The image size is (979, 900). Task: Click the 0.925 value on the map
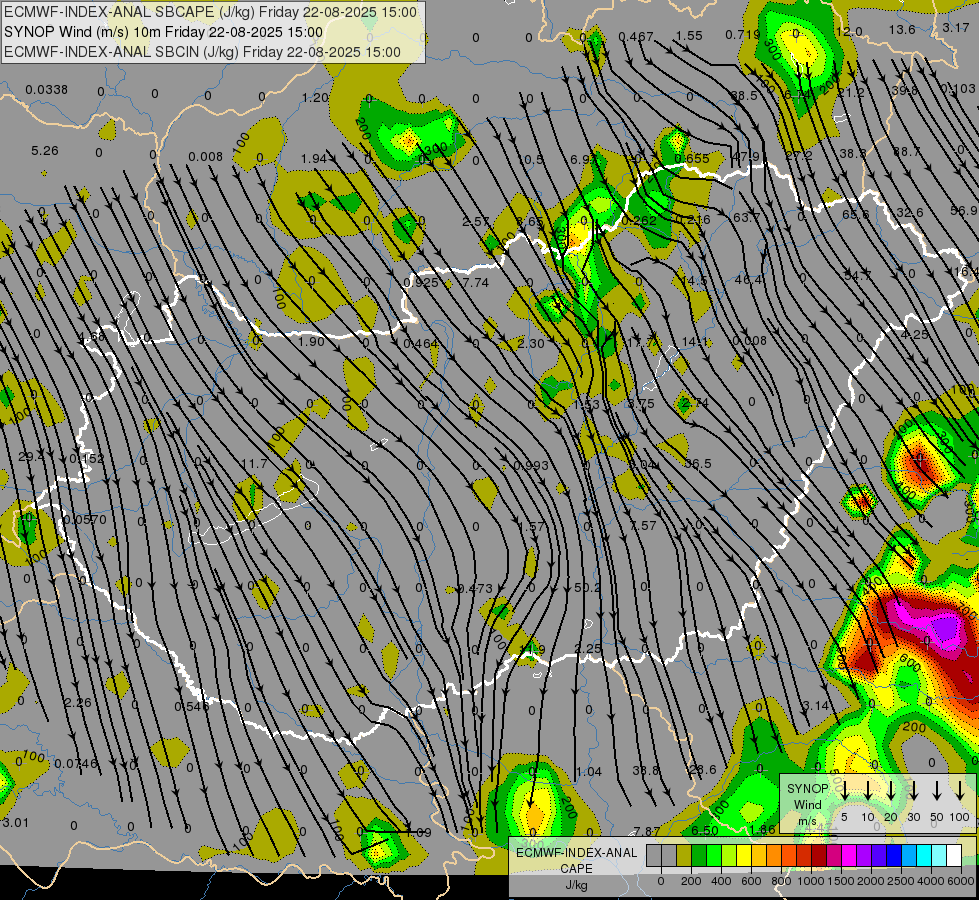pyautogui.click(x=421, y=282)
